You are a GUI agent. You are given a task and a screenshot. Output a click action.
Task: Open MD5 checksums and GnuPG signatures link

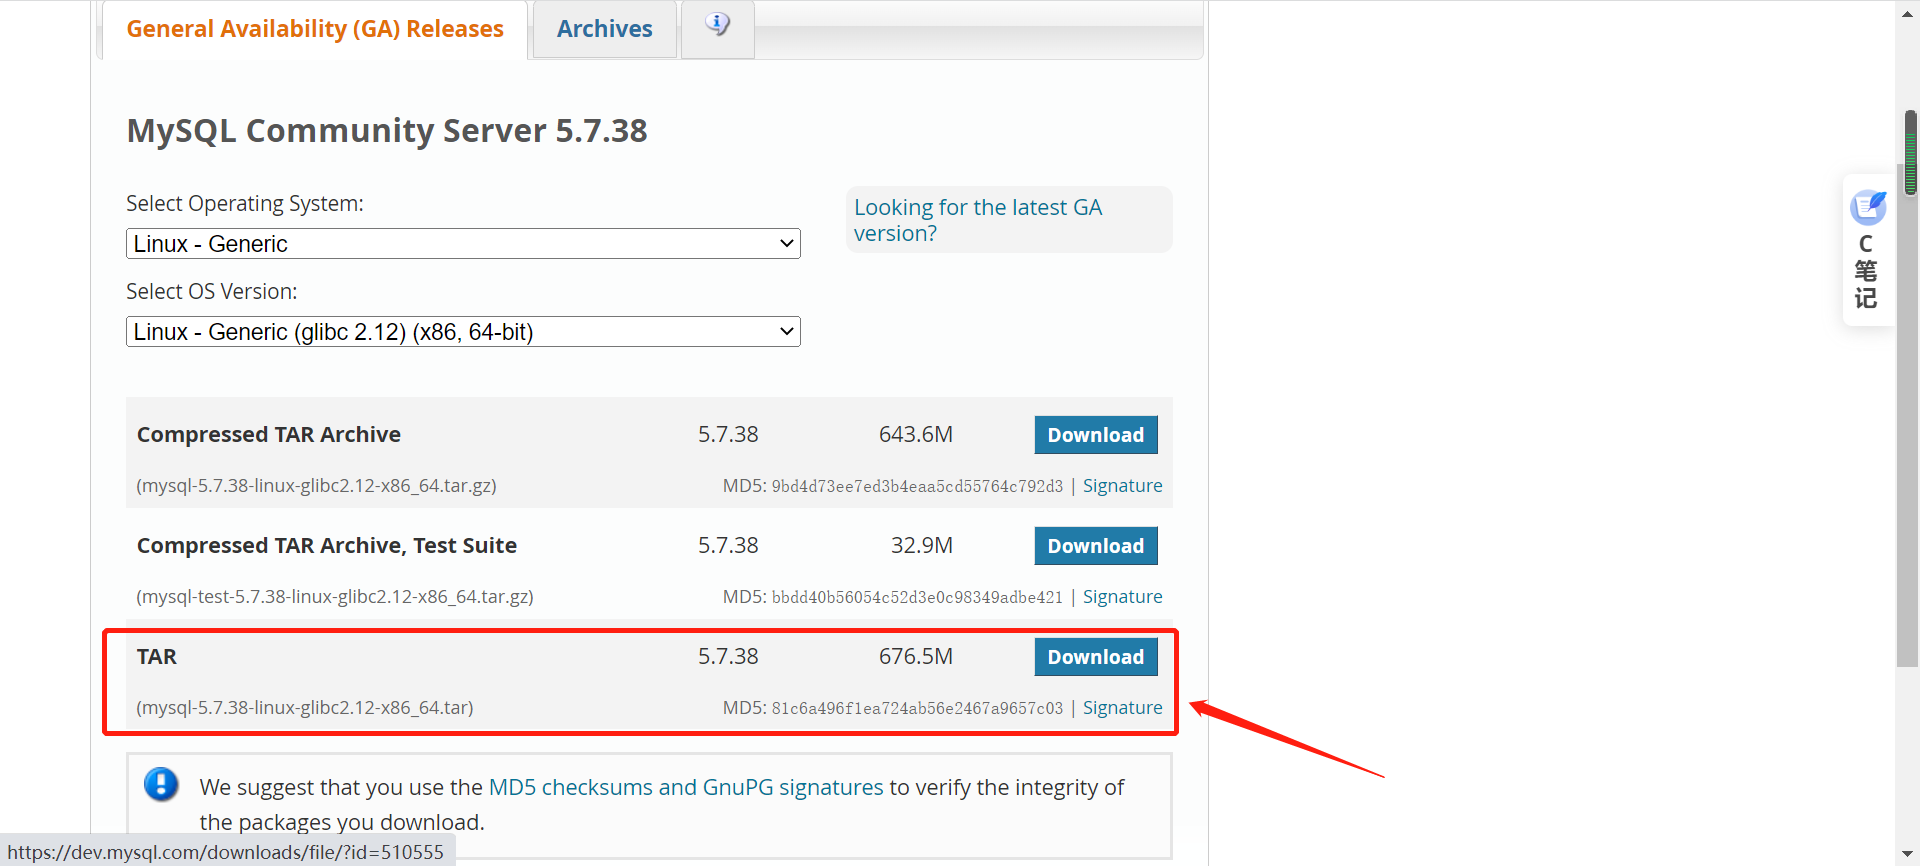[x=685, y=788]
